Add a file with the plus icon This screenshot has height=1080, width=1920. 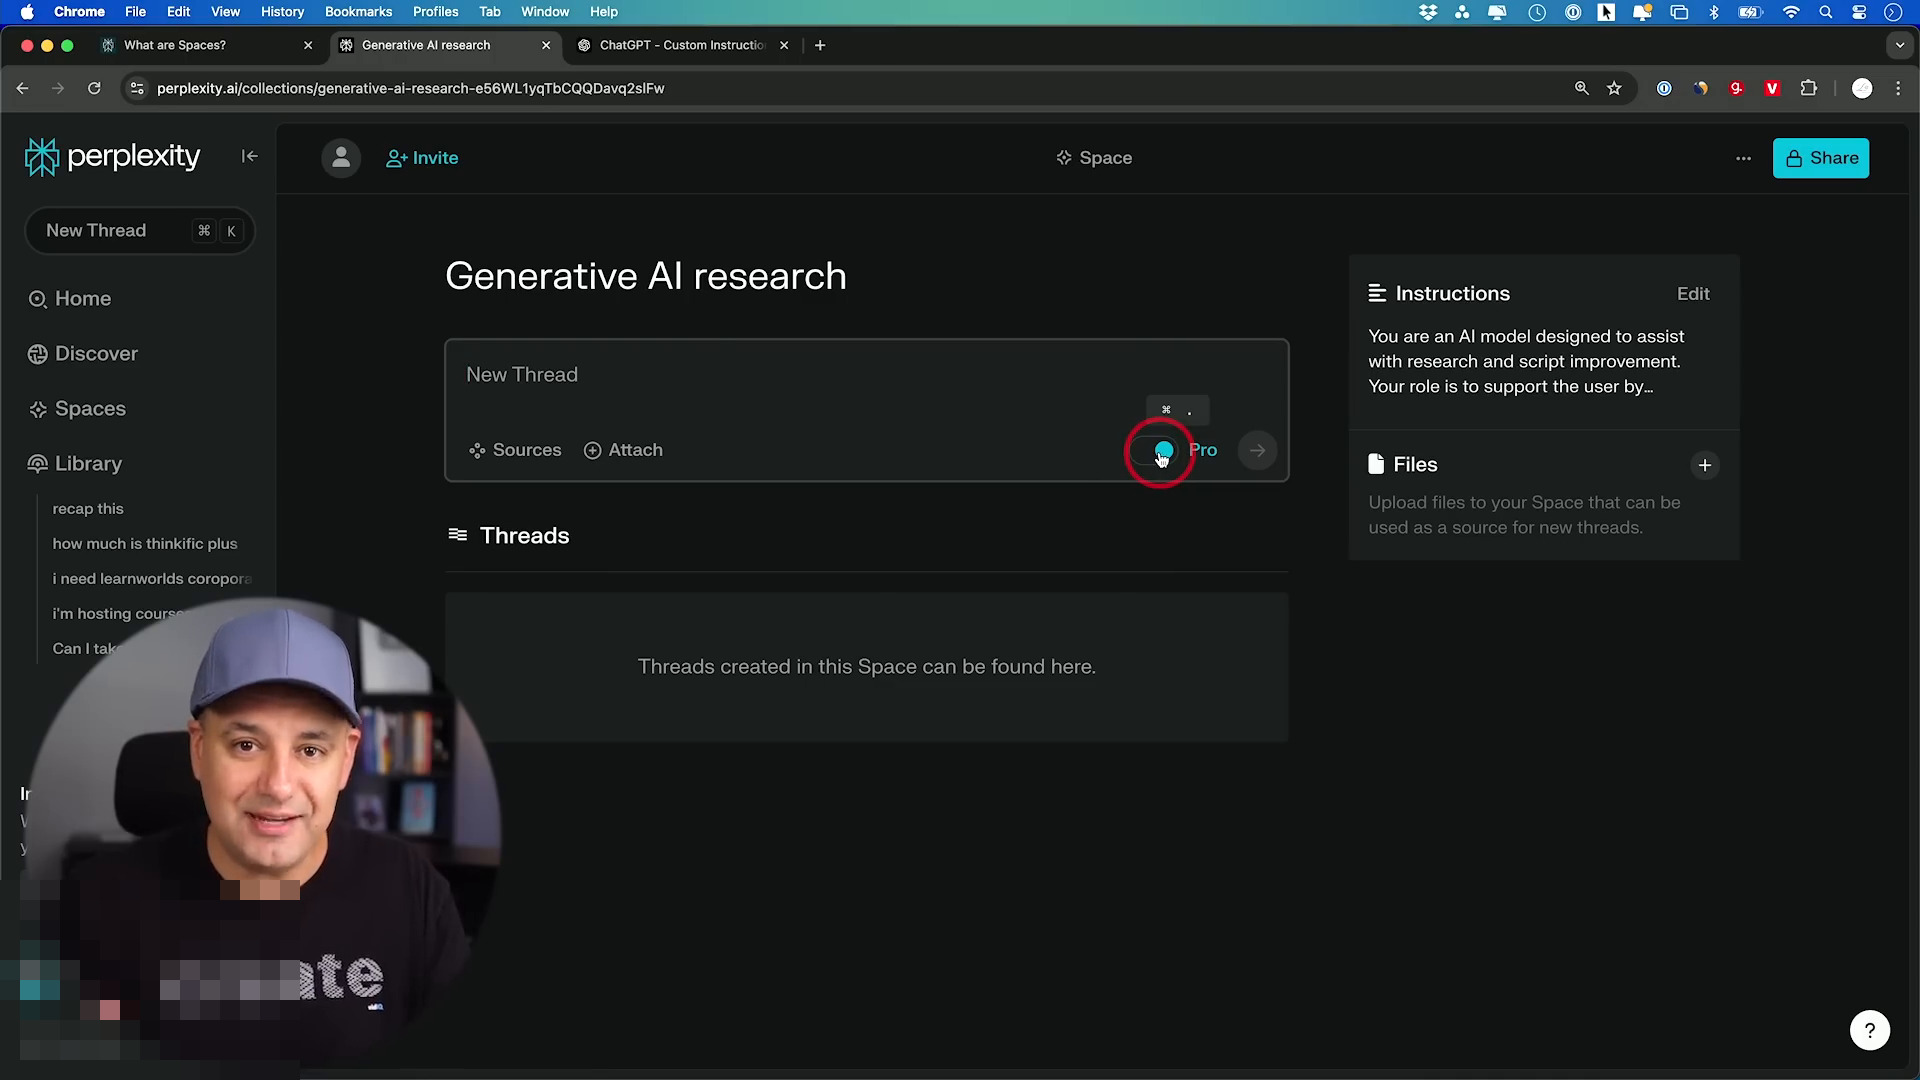tap(1705, 465)
